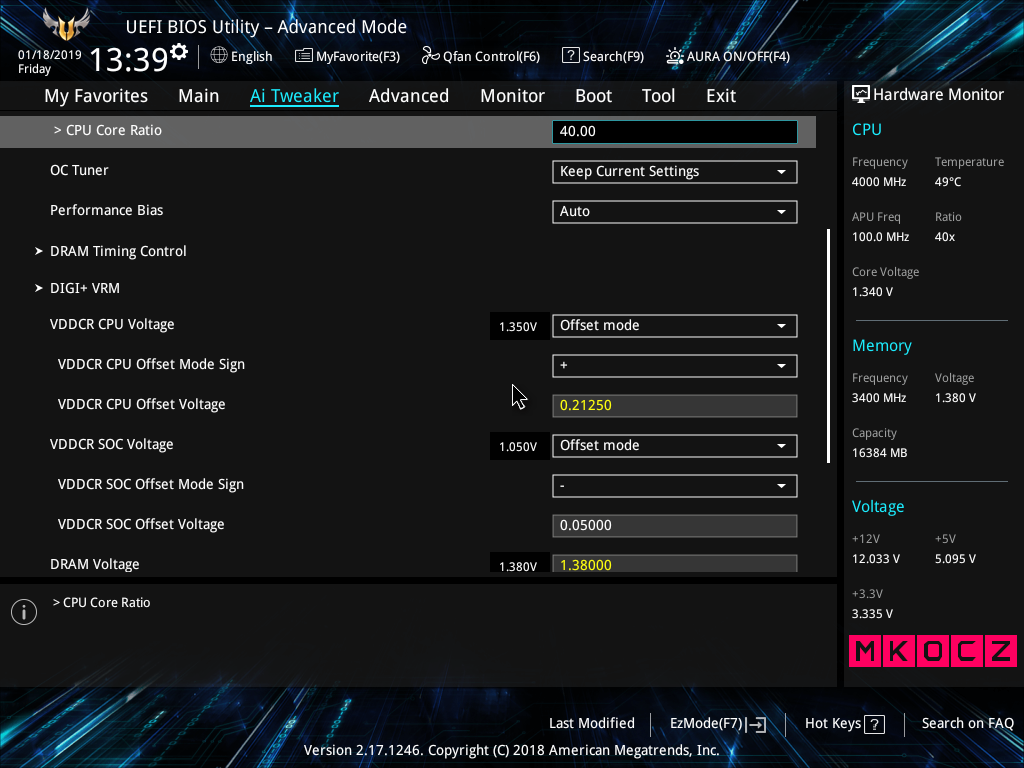Open My Favorites tab
The height and width of the screenshot is (768, 1024).
pos(96,96)
